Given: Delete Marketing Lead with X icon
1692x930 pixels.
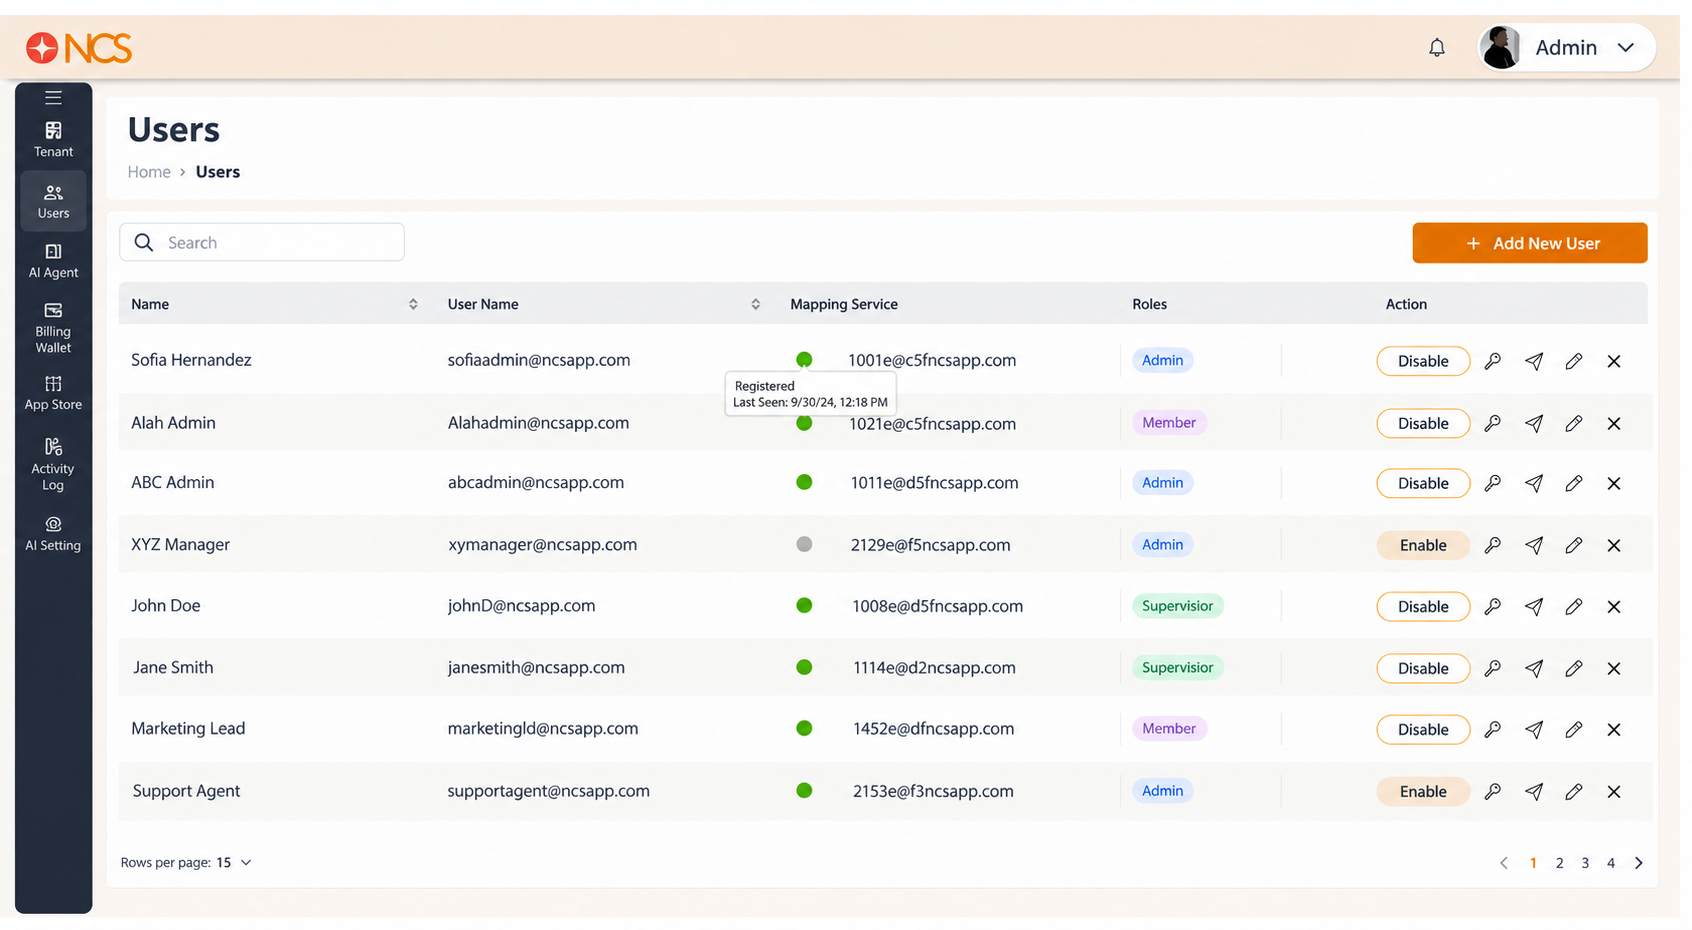Looking at the screenshot, I should pyautogui.click(x=1614, y=729).
